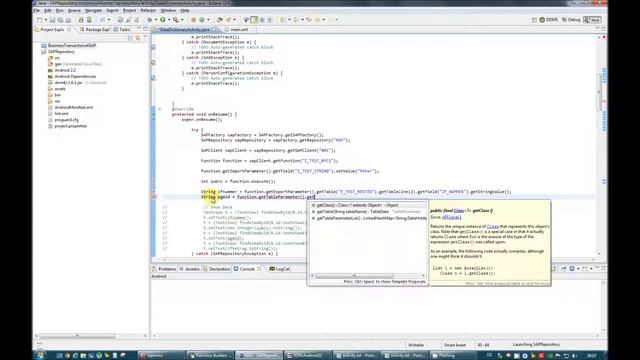640x360 pixels.
Task: Switch to the Debug perspective
Action: coord(571,20)
